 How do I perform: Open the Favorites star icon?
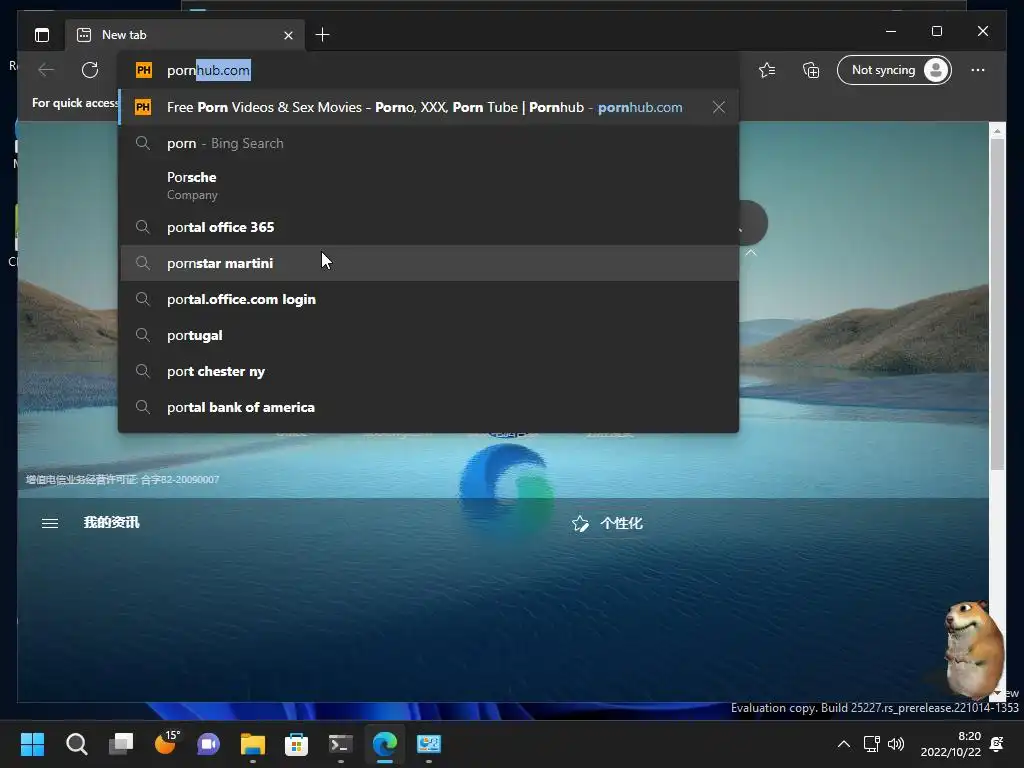coord(767,70)
